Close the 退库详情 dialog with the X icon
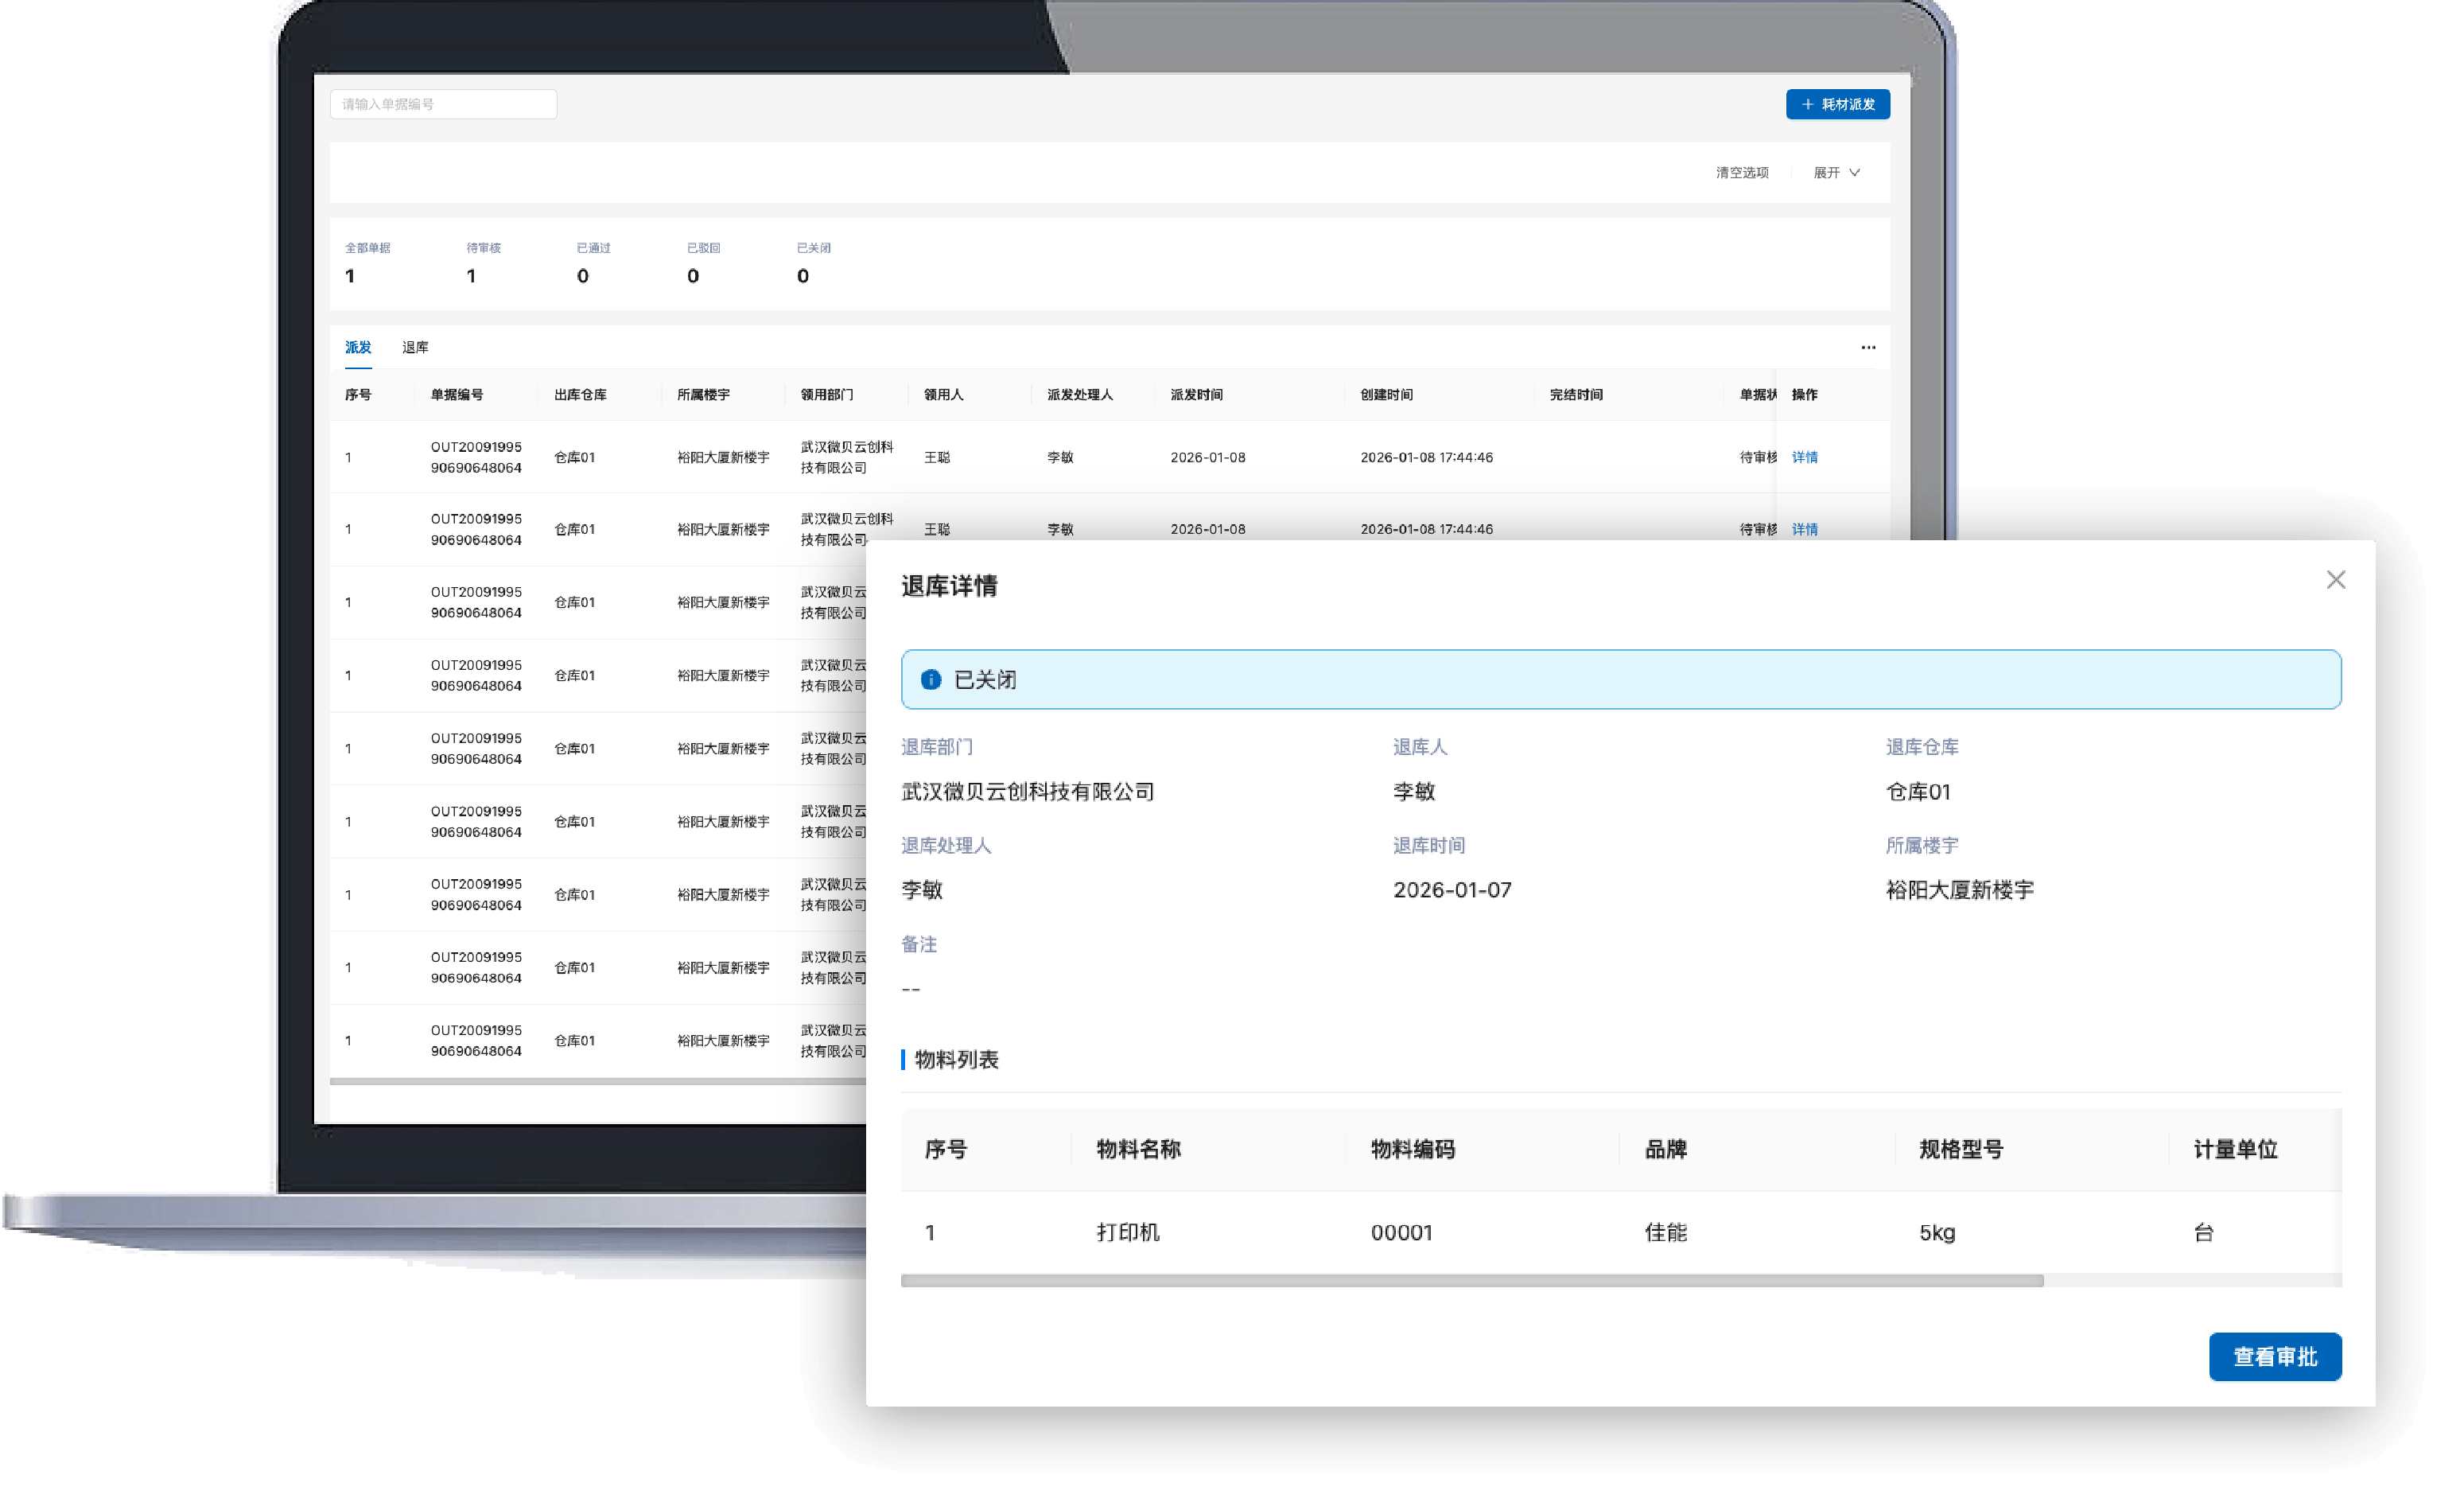This screenshot has width=2464, height=1510. (2335, 580)
